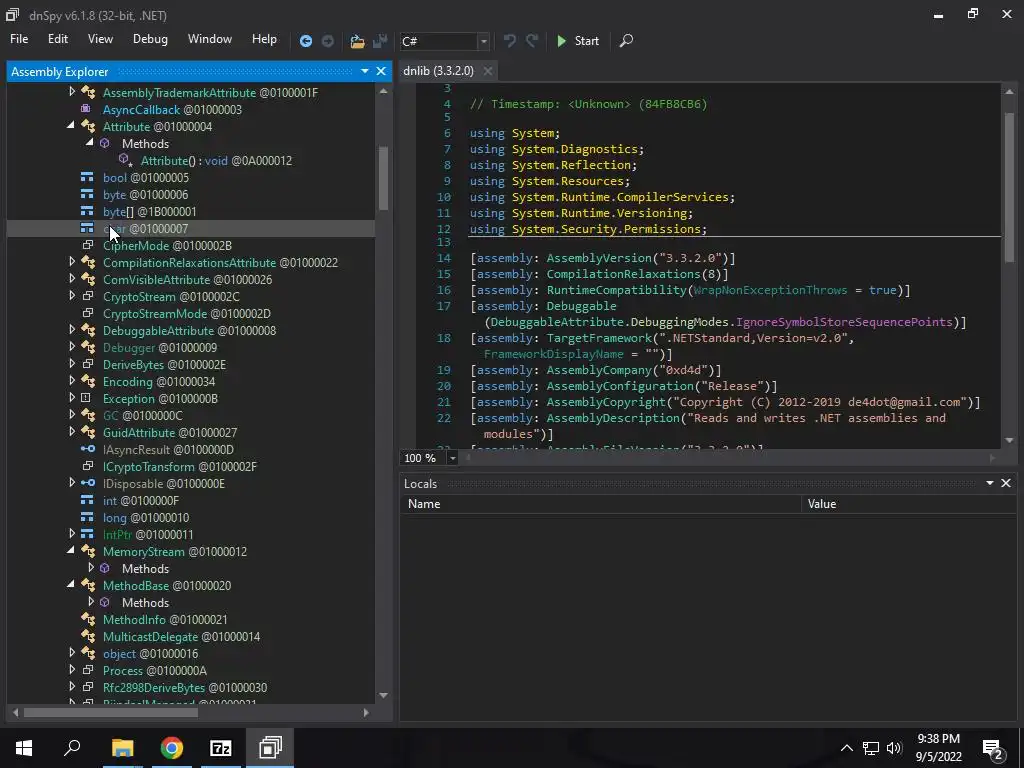This screenshot has width=1024, height=768.
Task: Open the 100 % zoom dropdown
Action: click(452, 458)
